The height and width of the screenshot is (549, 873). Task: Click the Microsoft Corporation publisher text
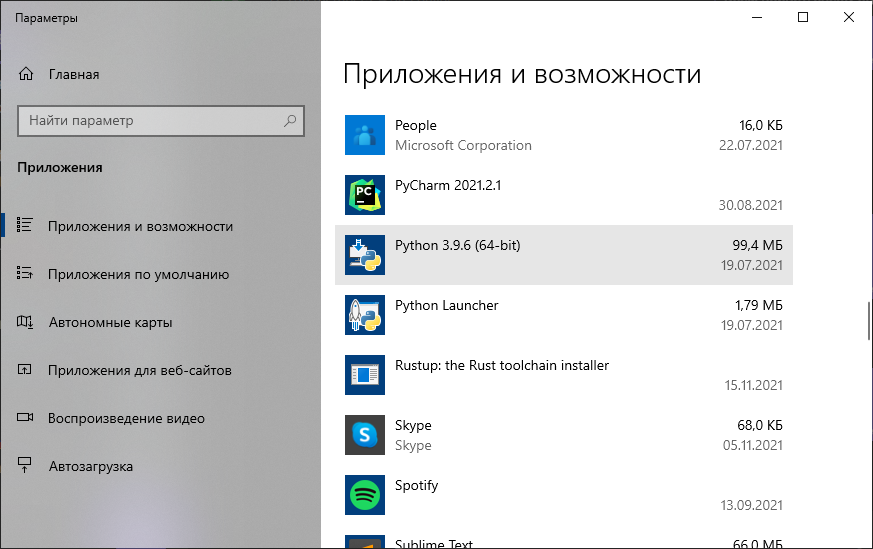pyautogui.click(x=463, y=145)
